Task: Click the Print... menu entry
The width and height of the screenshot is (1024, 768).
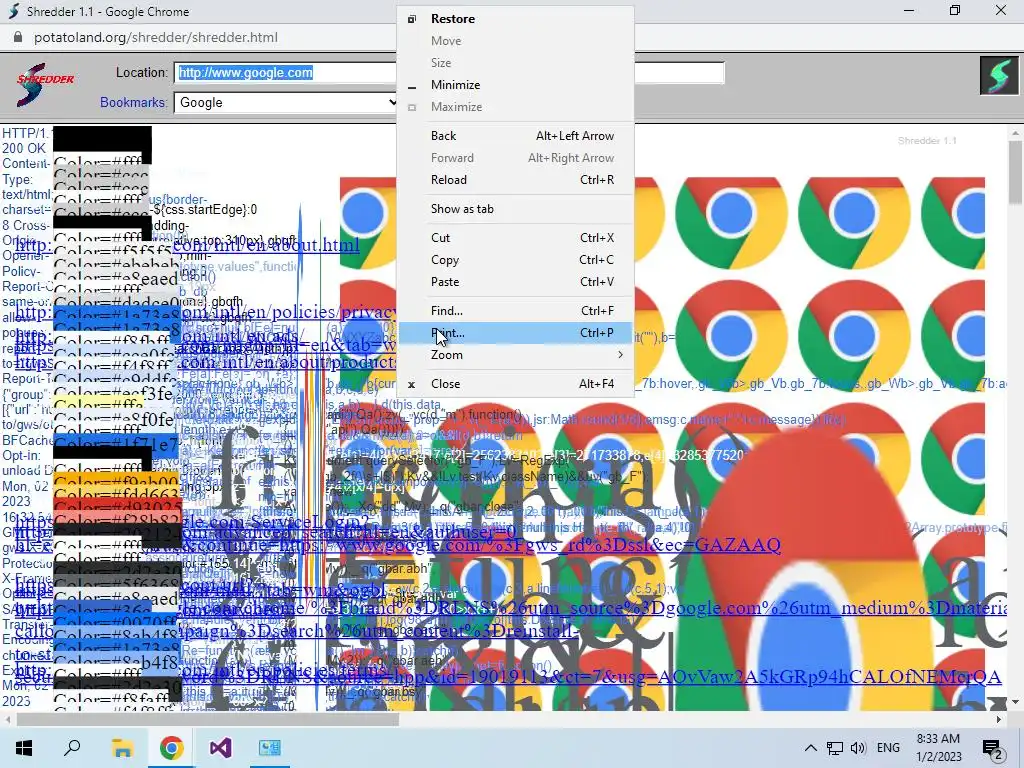Action: coord(515,333)
